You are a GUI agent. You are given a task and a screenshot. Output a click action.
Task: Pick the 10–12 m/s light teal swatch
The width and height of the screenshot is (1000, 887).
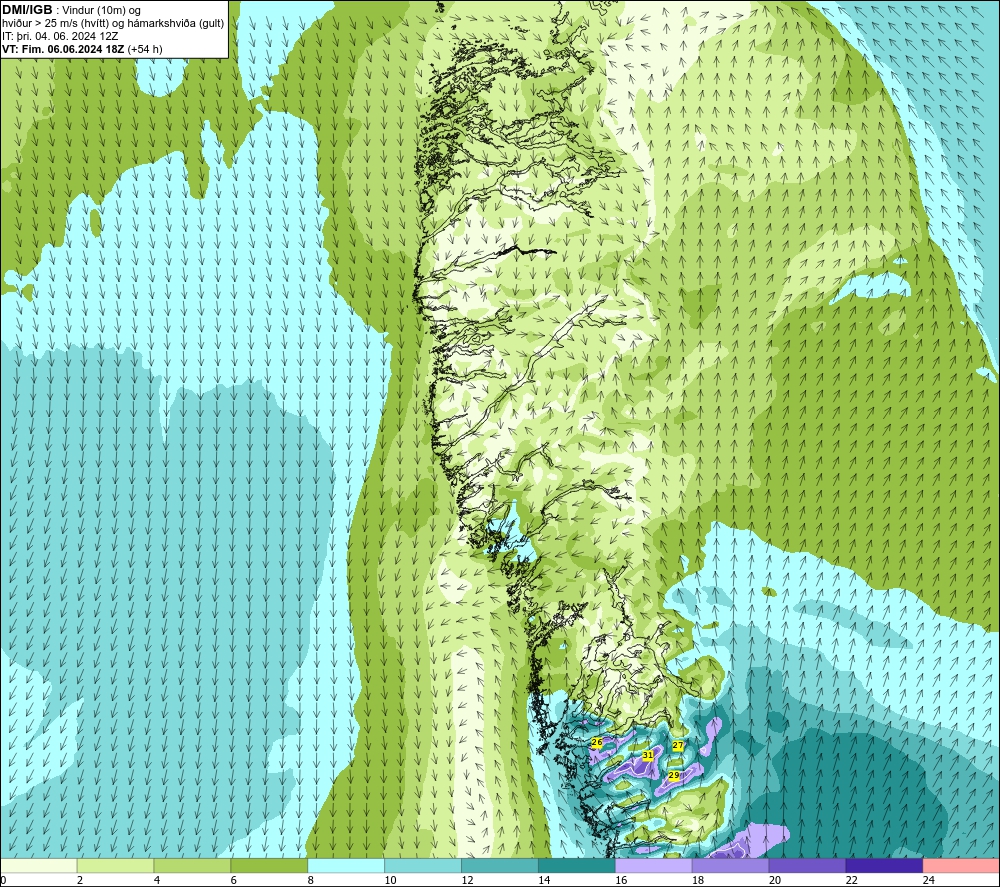tap(423, 865)
